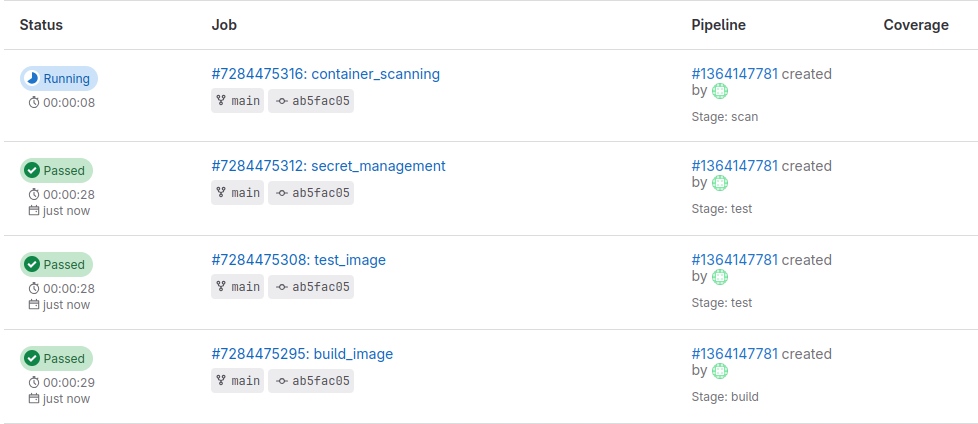Click the Running status badge for container_scanning
978x424 pixels.
(59, 79)
